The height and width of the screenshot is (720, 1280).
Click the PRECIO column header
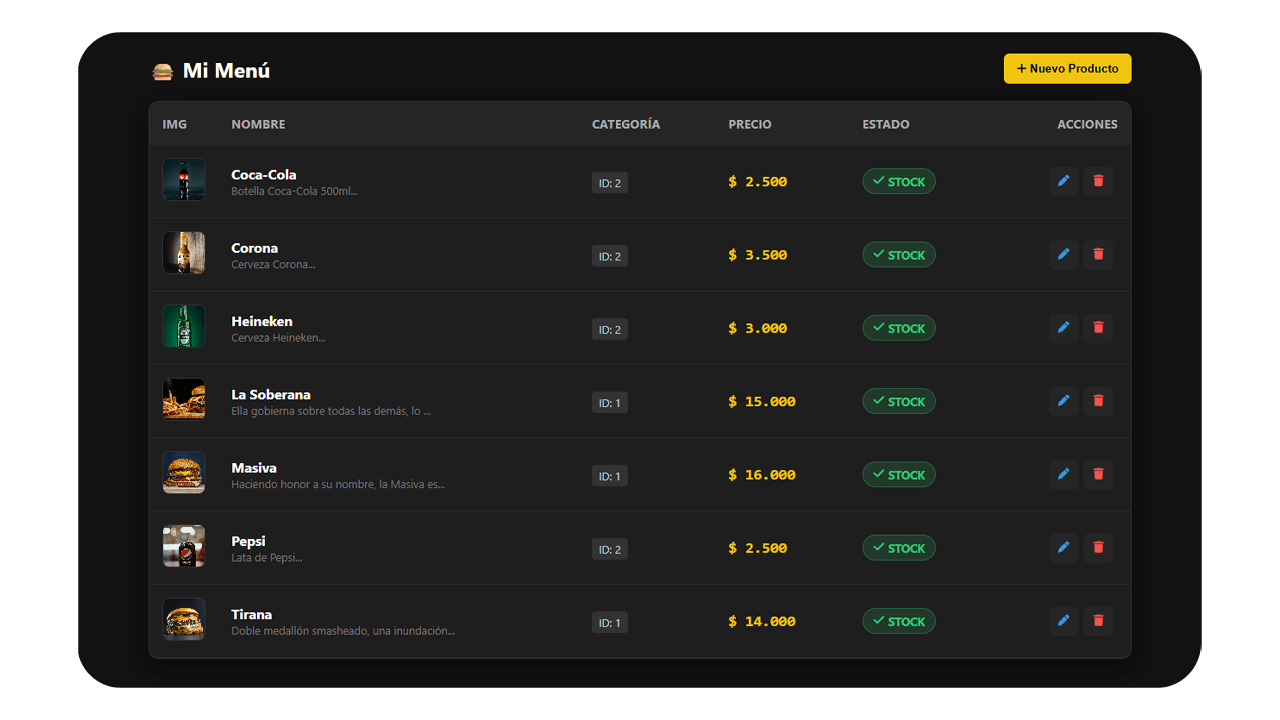[x=749, y=125]
